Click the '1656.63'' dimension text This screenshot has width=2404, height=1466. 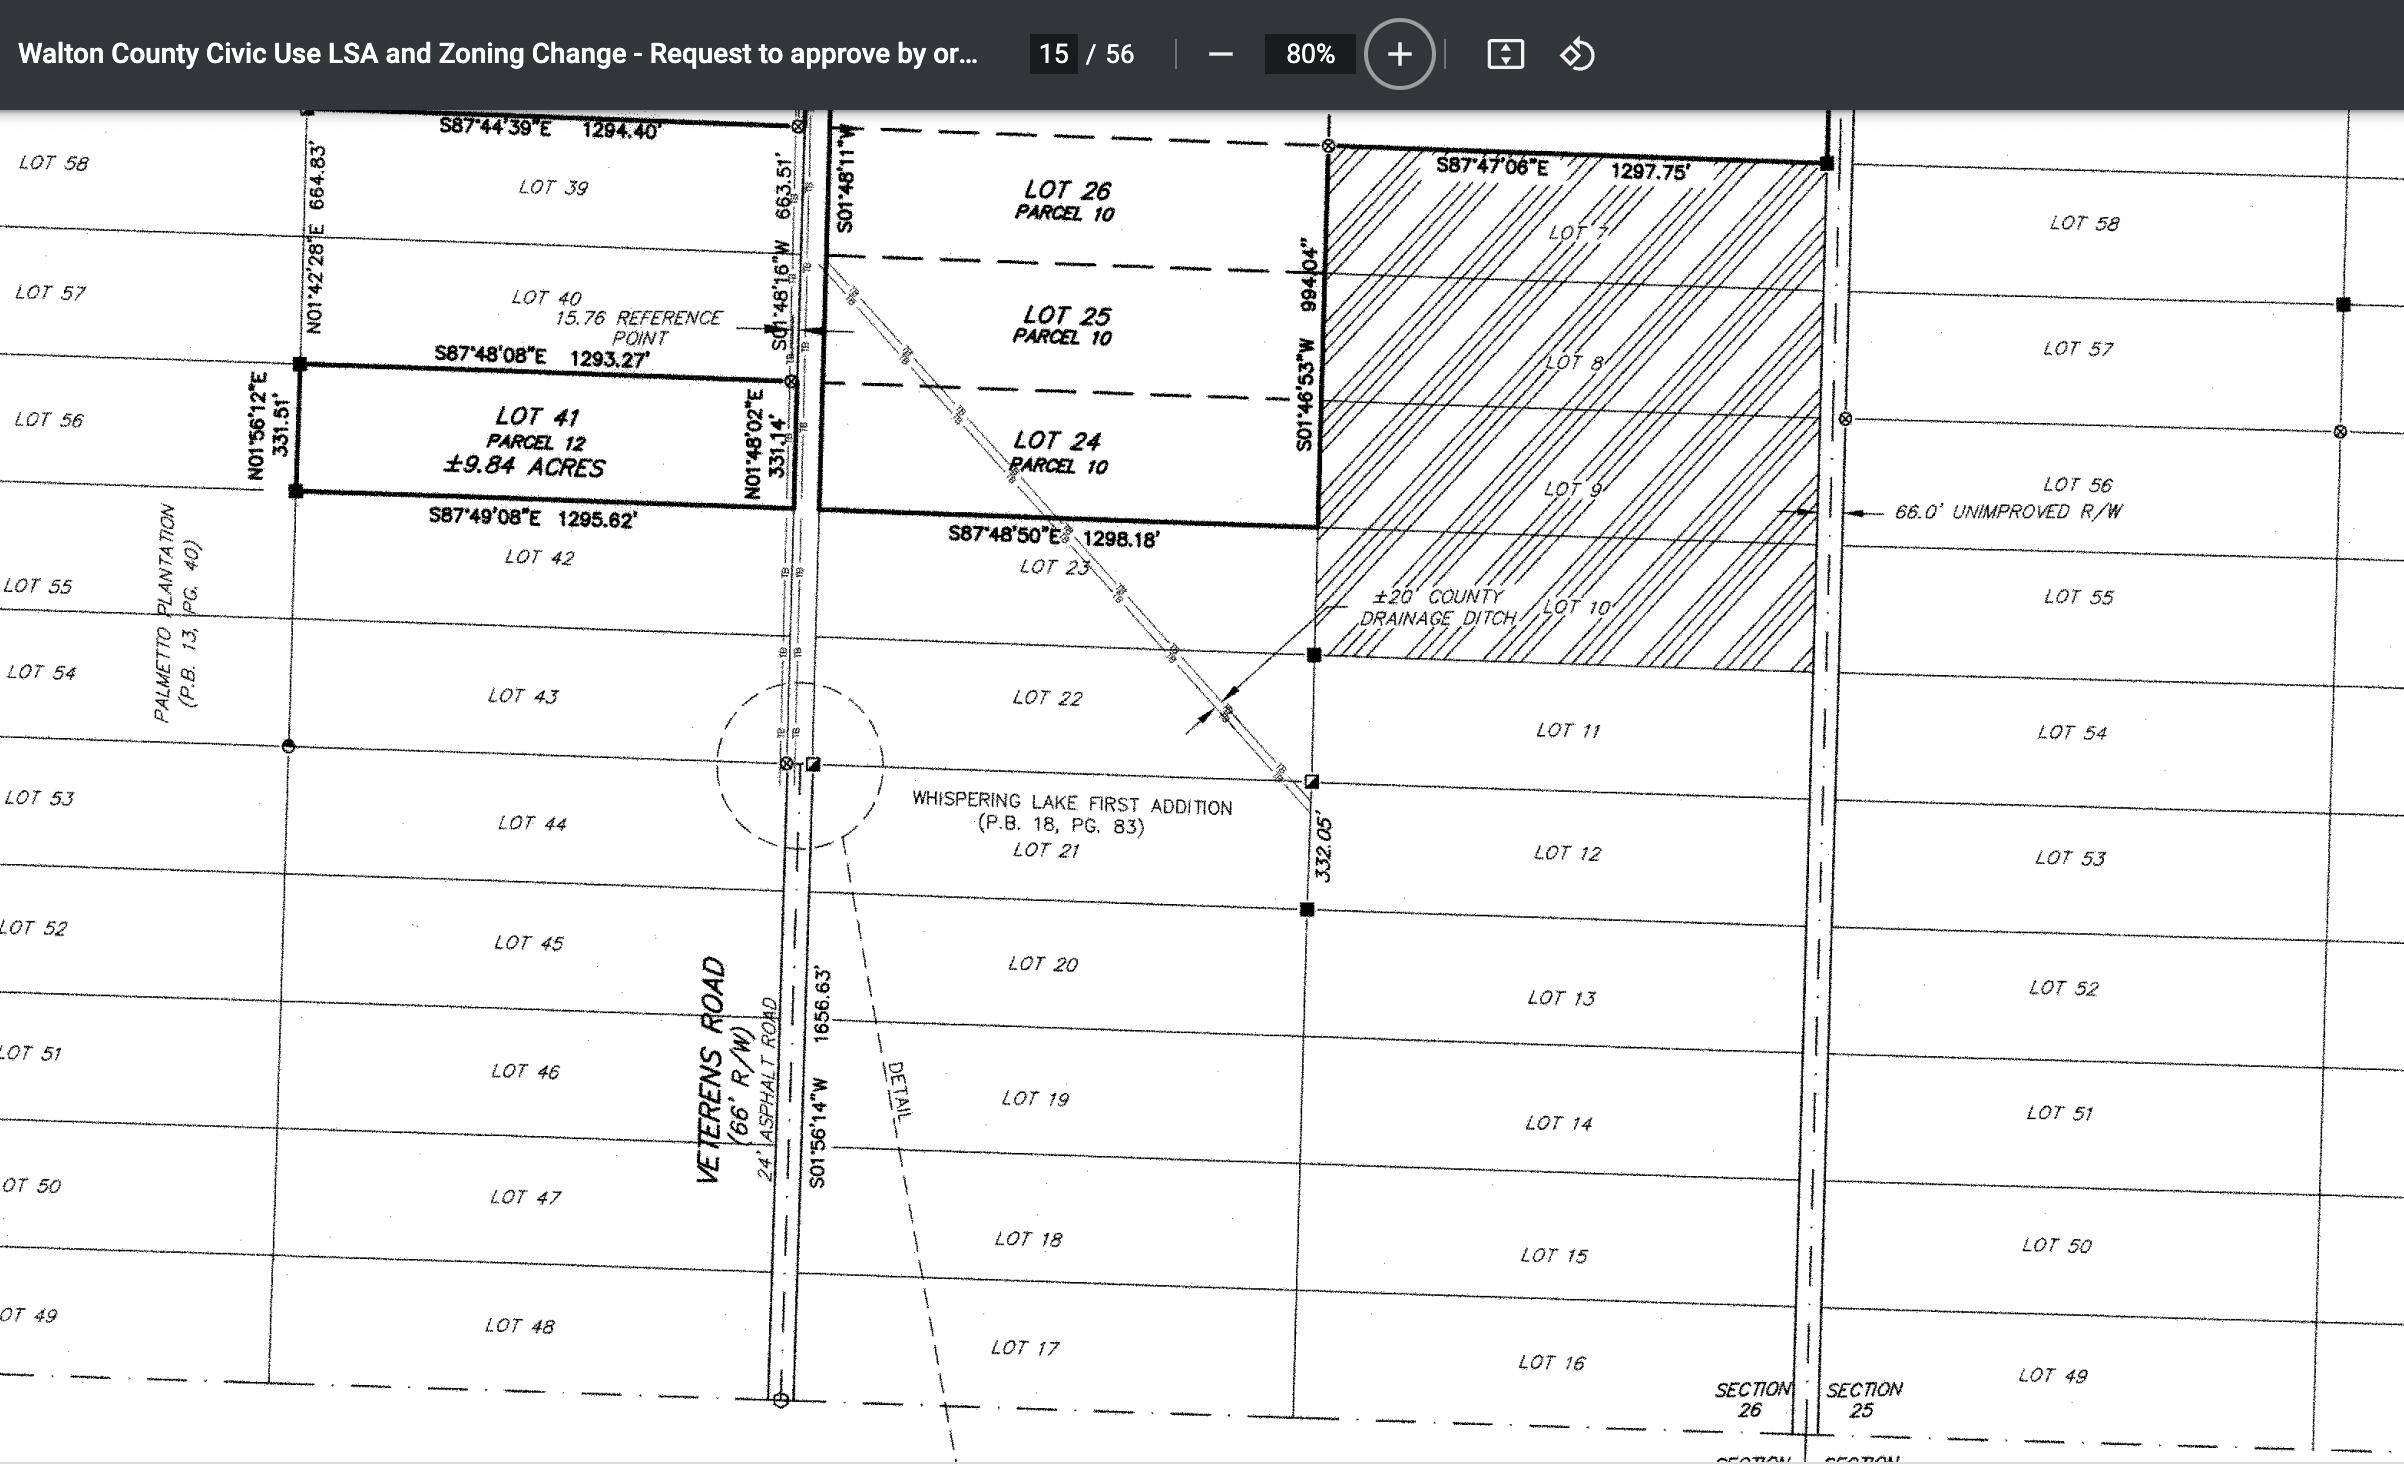click(821, 1004)
